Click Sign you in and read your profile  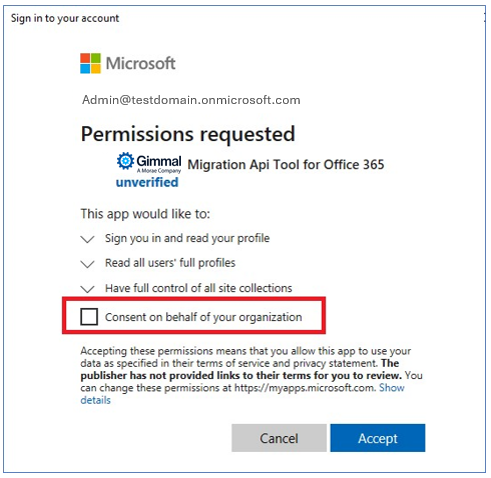coord(187,238)
